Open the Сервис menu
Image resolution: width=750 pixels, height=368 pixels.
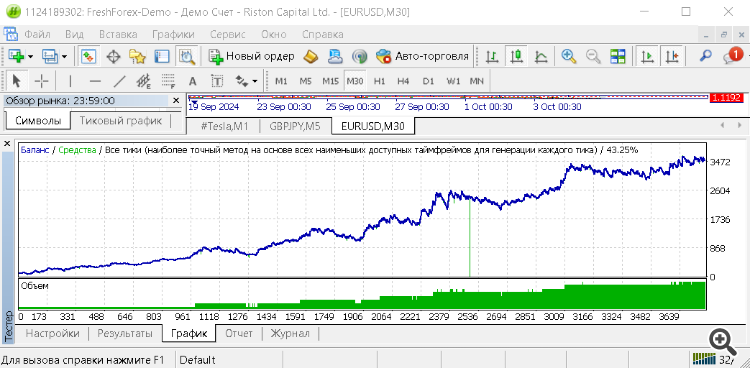pyautogui.click(x=228, y=34)
